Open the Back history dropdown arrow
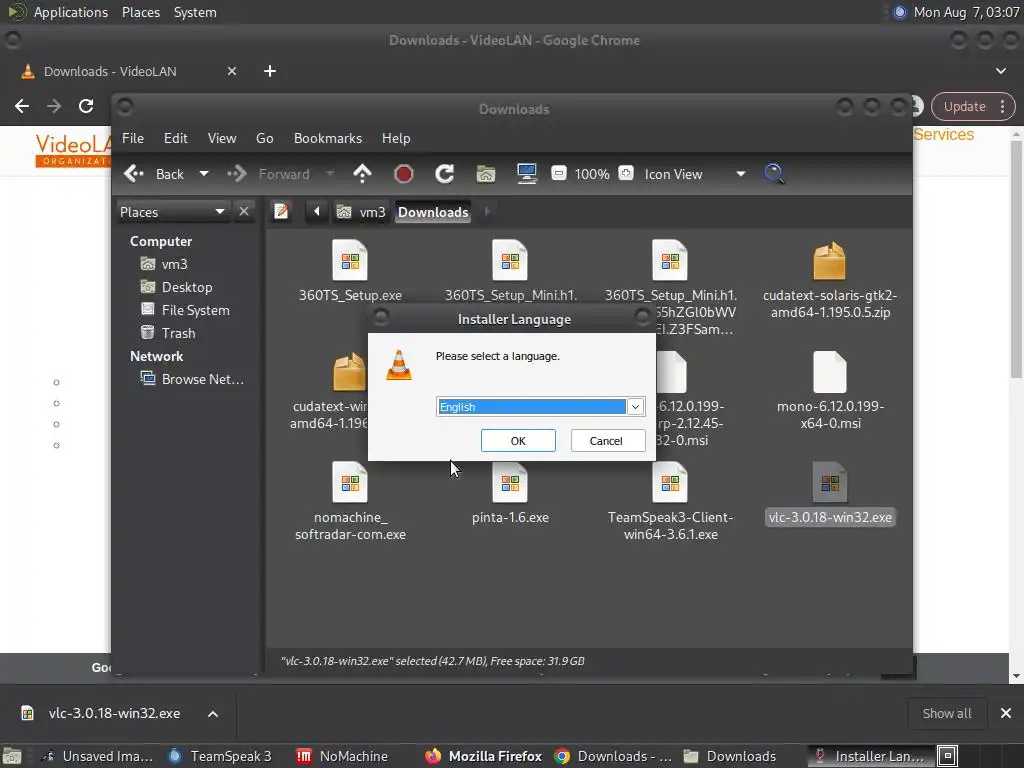Screen dimensions: 1024x768 point(204,174)
